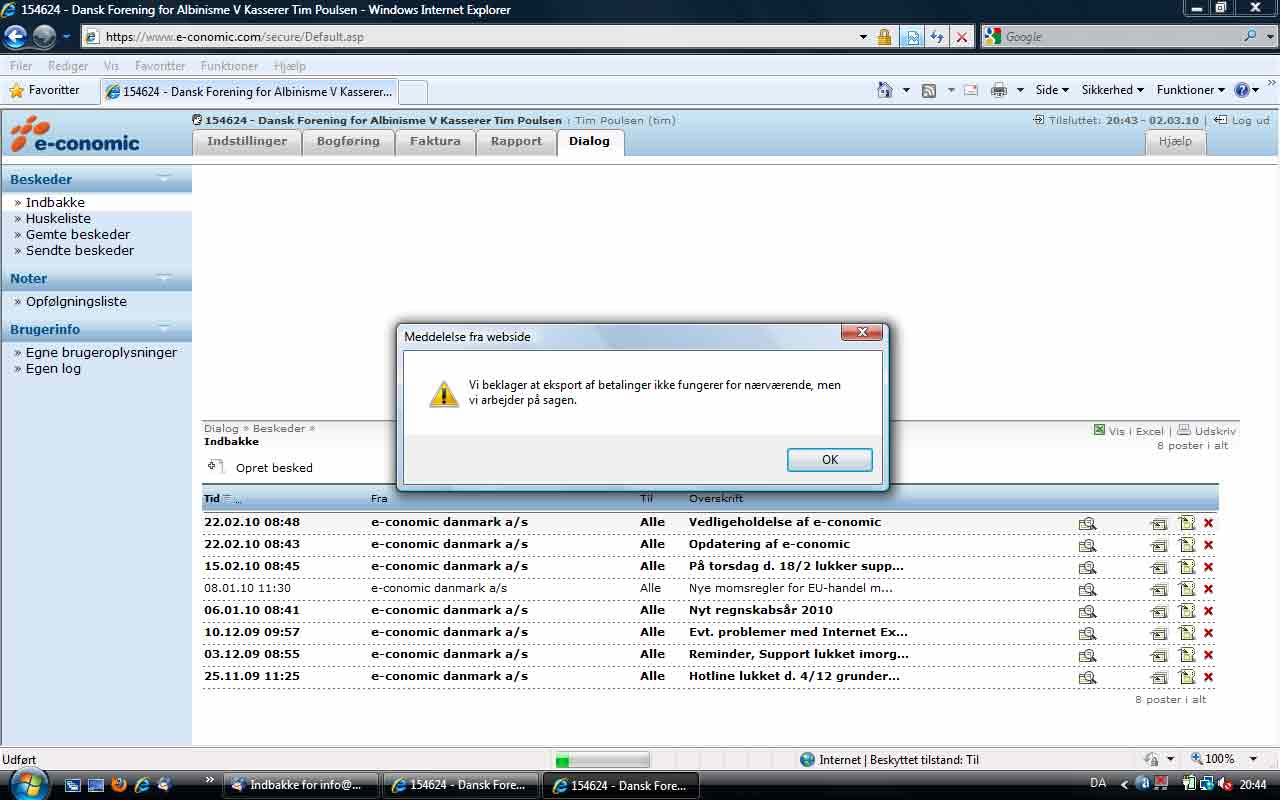The height and width of the screenshot is (800, 1280).
Task: Click the RSS feeds icon
Action: point(929,90)
